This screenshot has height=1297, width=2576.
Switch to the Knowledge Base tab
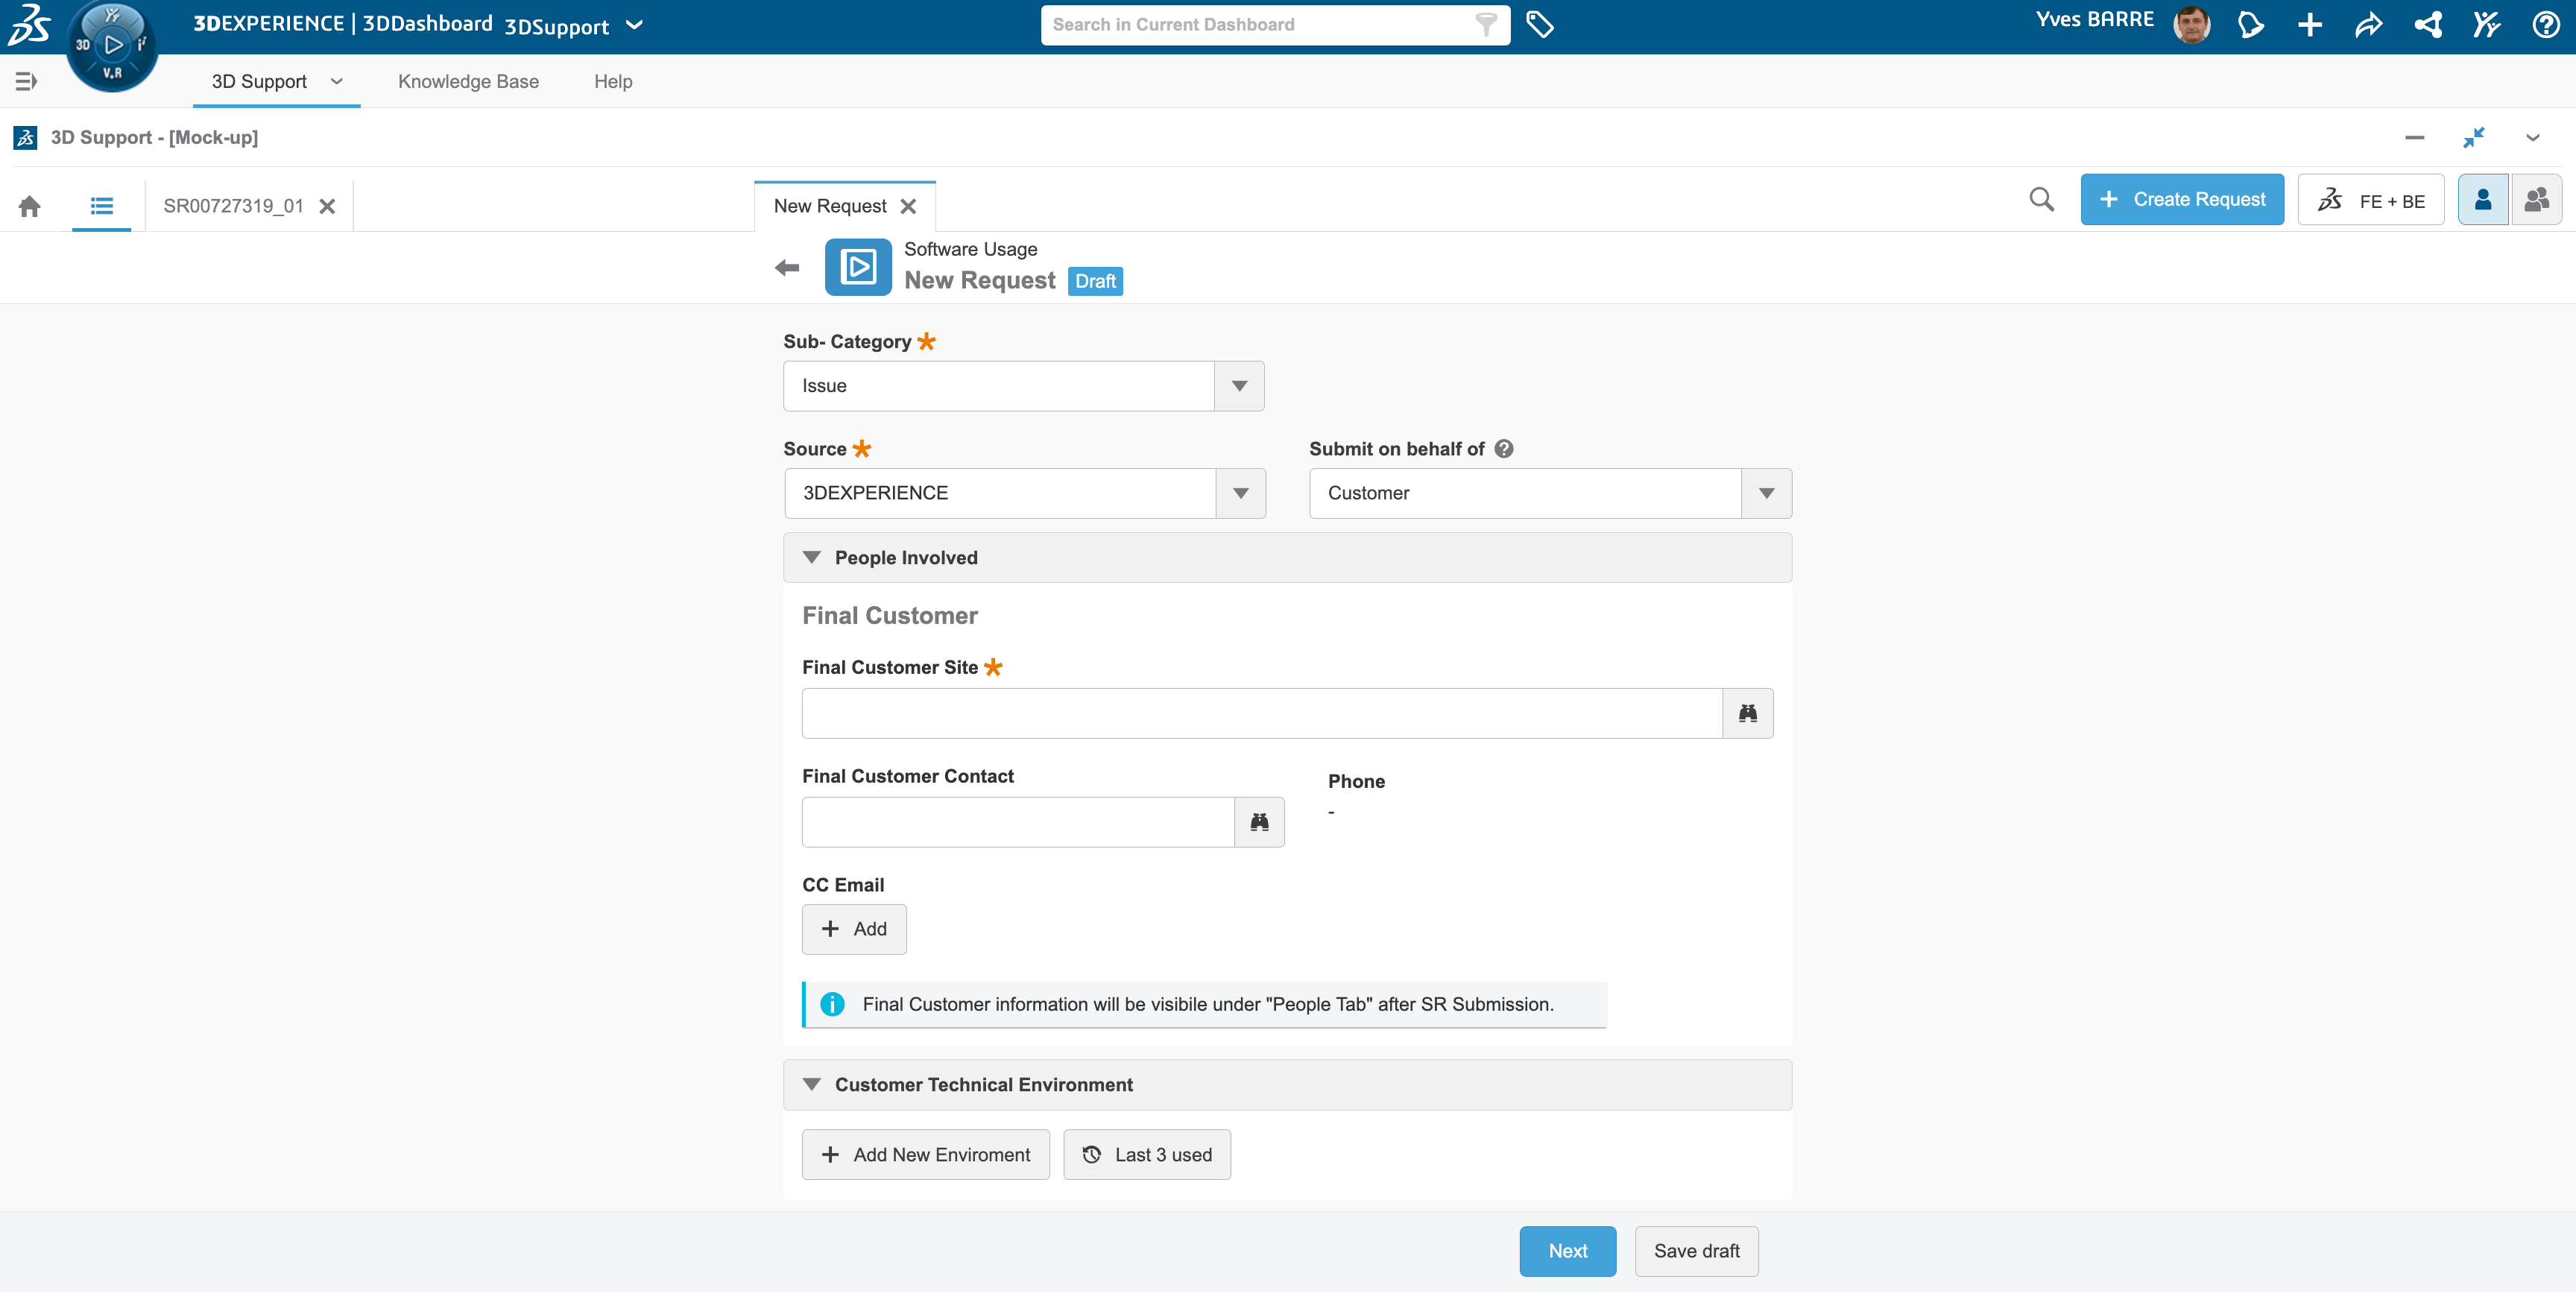pyautogui.click(x=468, y=82)
